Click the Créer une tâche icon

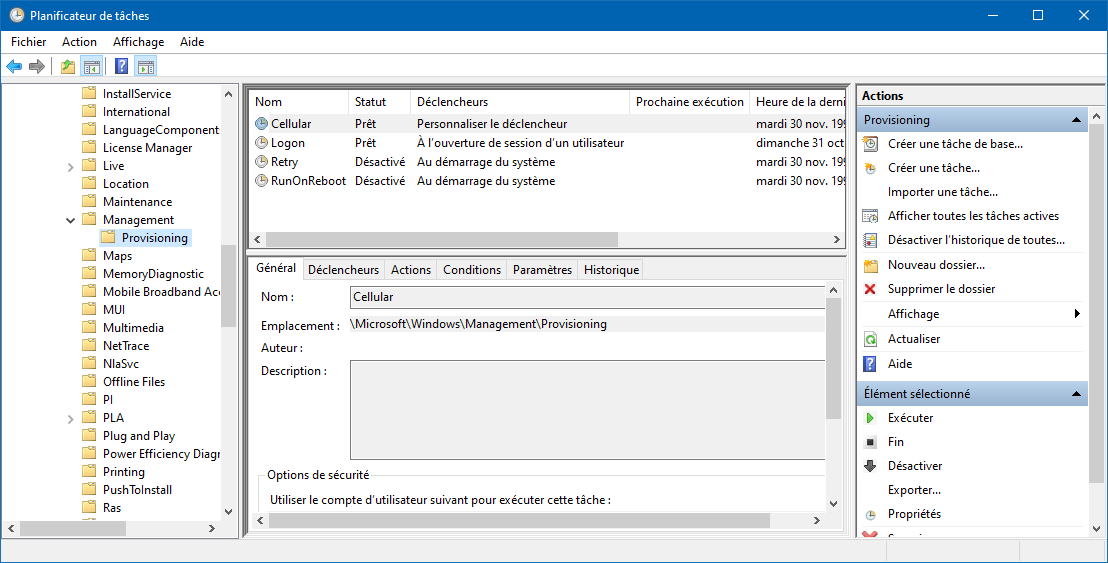coord(871,168)
